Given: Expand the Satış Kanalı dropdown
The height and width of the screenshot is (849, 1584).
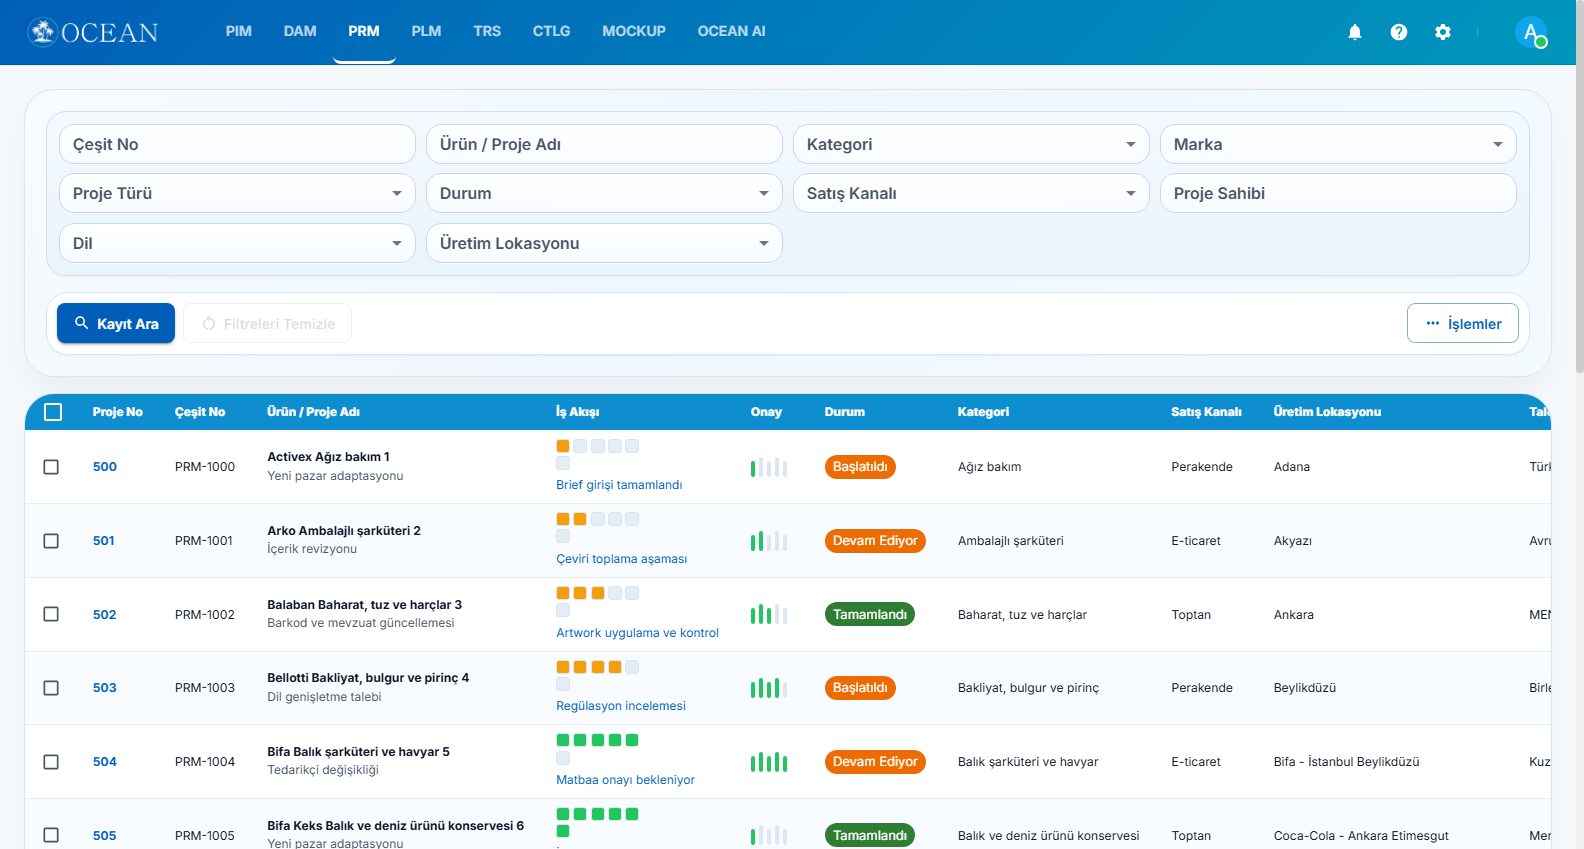Looking at the screenshot, I should (x=971, y=193).
